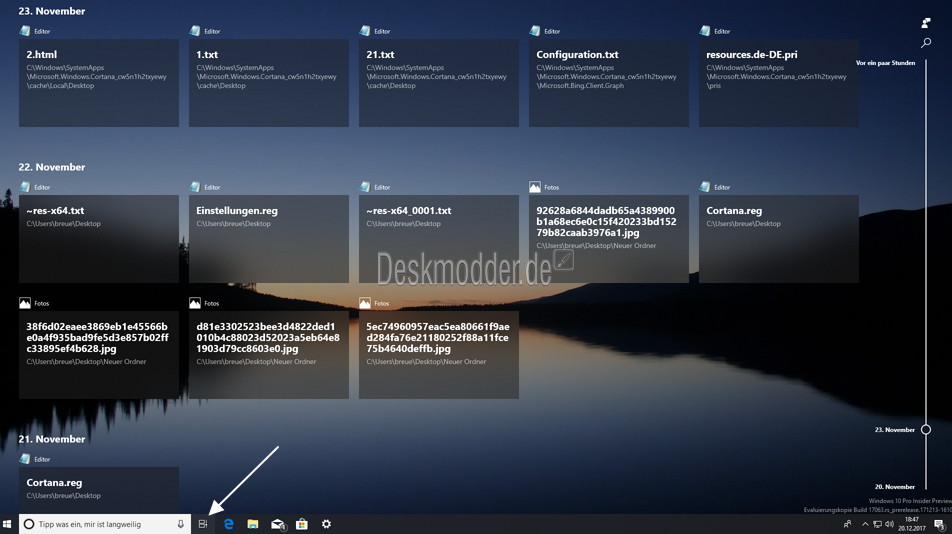Click the Cortana microphone icon
952x534 pixels.
click(x=181, y=524)
